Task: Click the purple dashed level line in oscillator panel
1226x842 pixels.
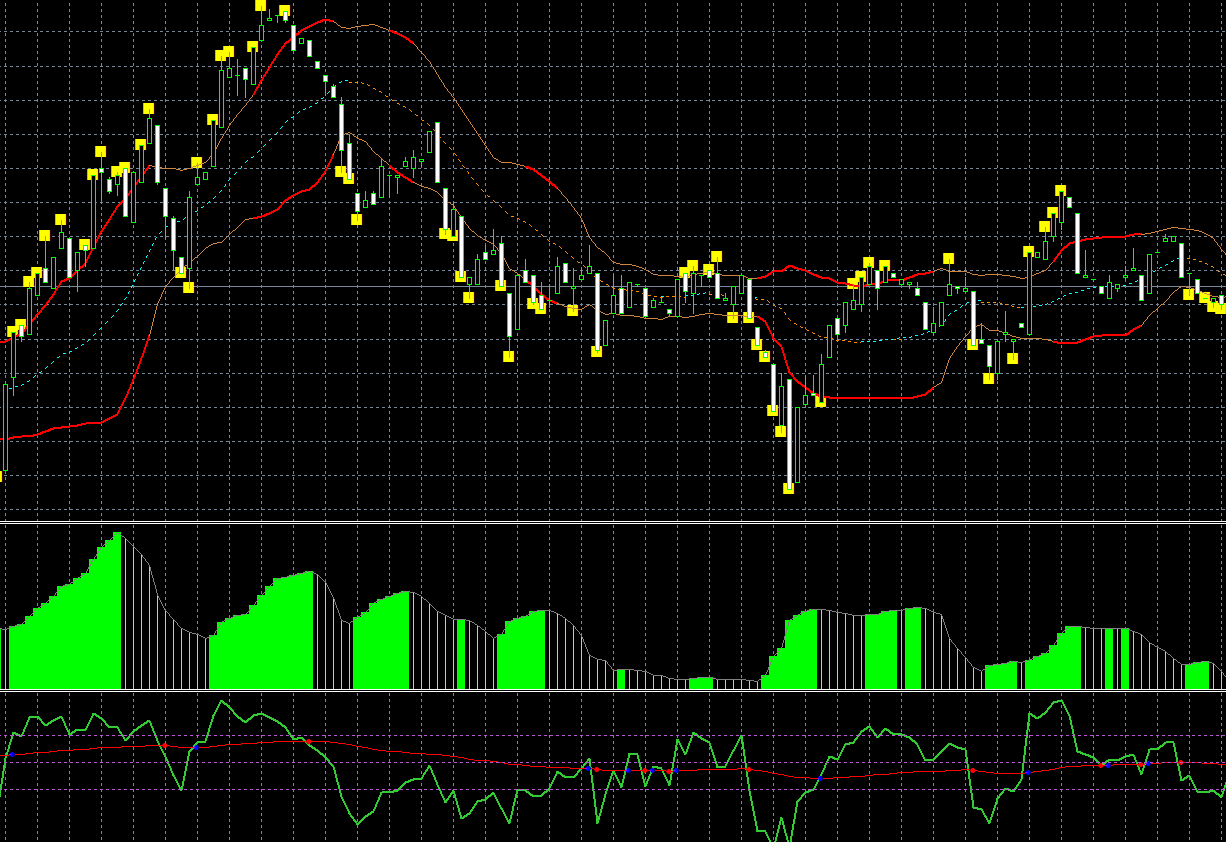Action: (613, 763)
